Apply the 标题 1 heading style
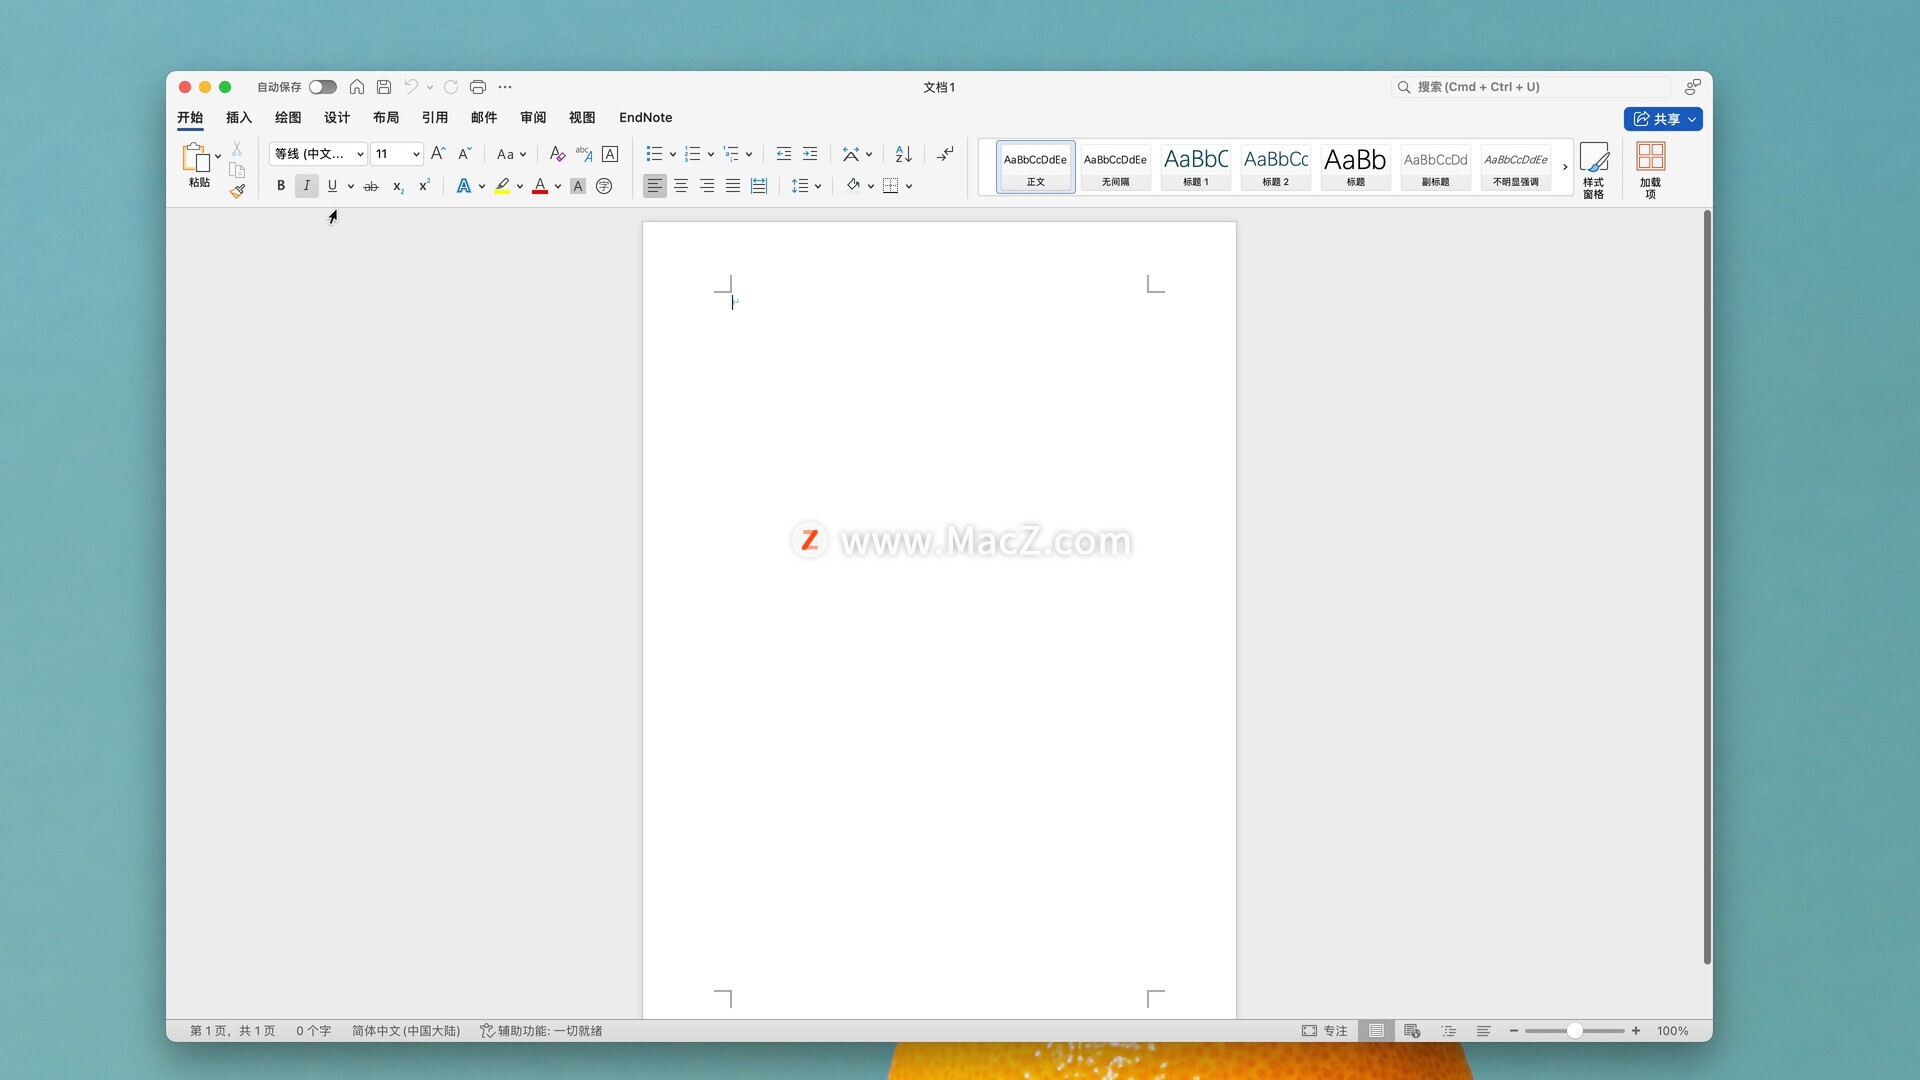This screenshot has height=1080, width=1920. (x=1195, y=167)
